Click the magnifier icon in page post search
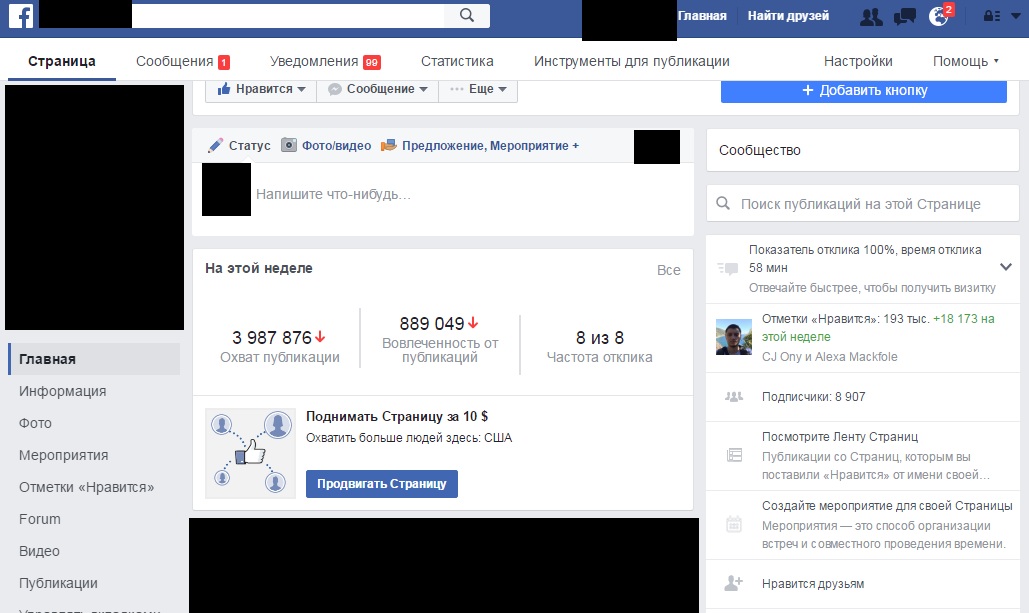 (723, 203)
